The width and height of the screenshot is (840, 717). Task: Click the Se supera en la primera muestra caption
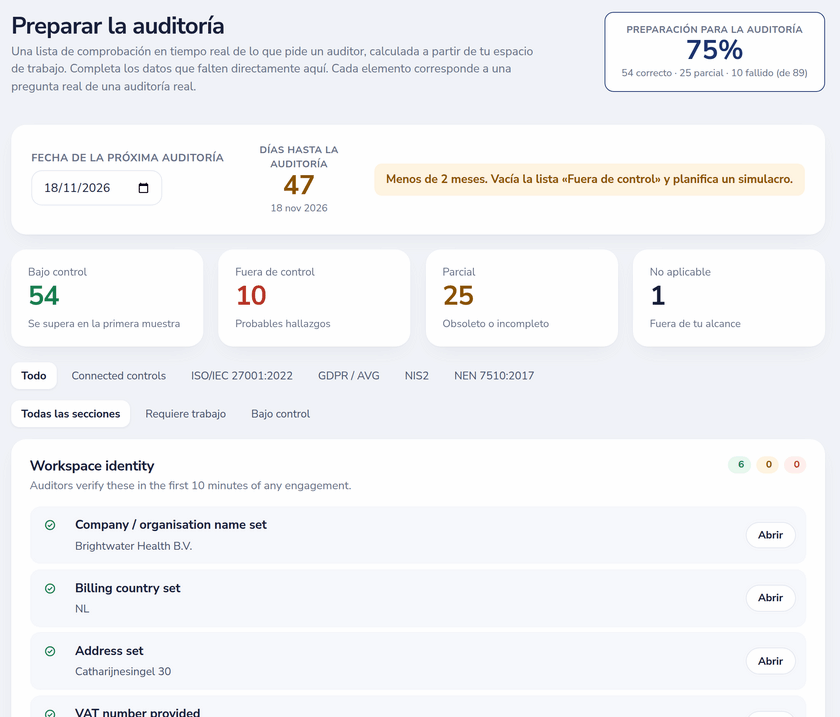[104, 324]
